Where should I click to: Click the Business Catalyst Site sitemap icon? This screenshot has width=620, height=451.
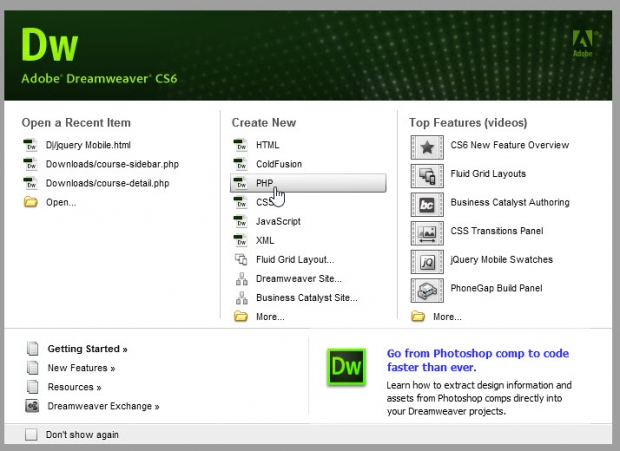click(x=242, y=298)
